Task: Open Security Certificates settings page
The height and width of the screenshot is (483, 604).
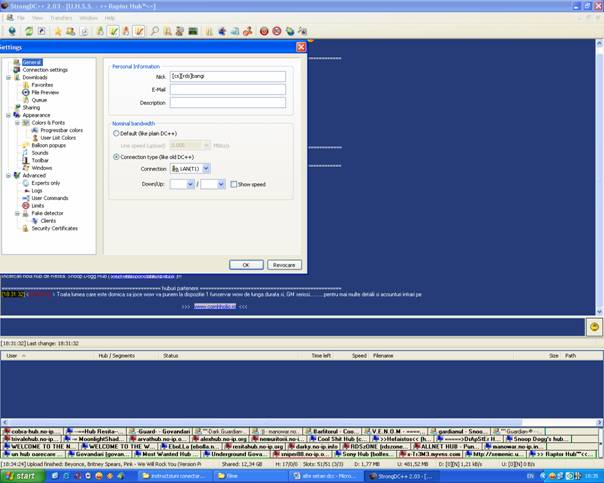Action: tap(54, 228)
